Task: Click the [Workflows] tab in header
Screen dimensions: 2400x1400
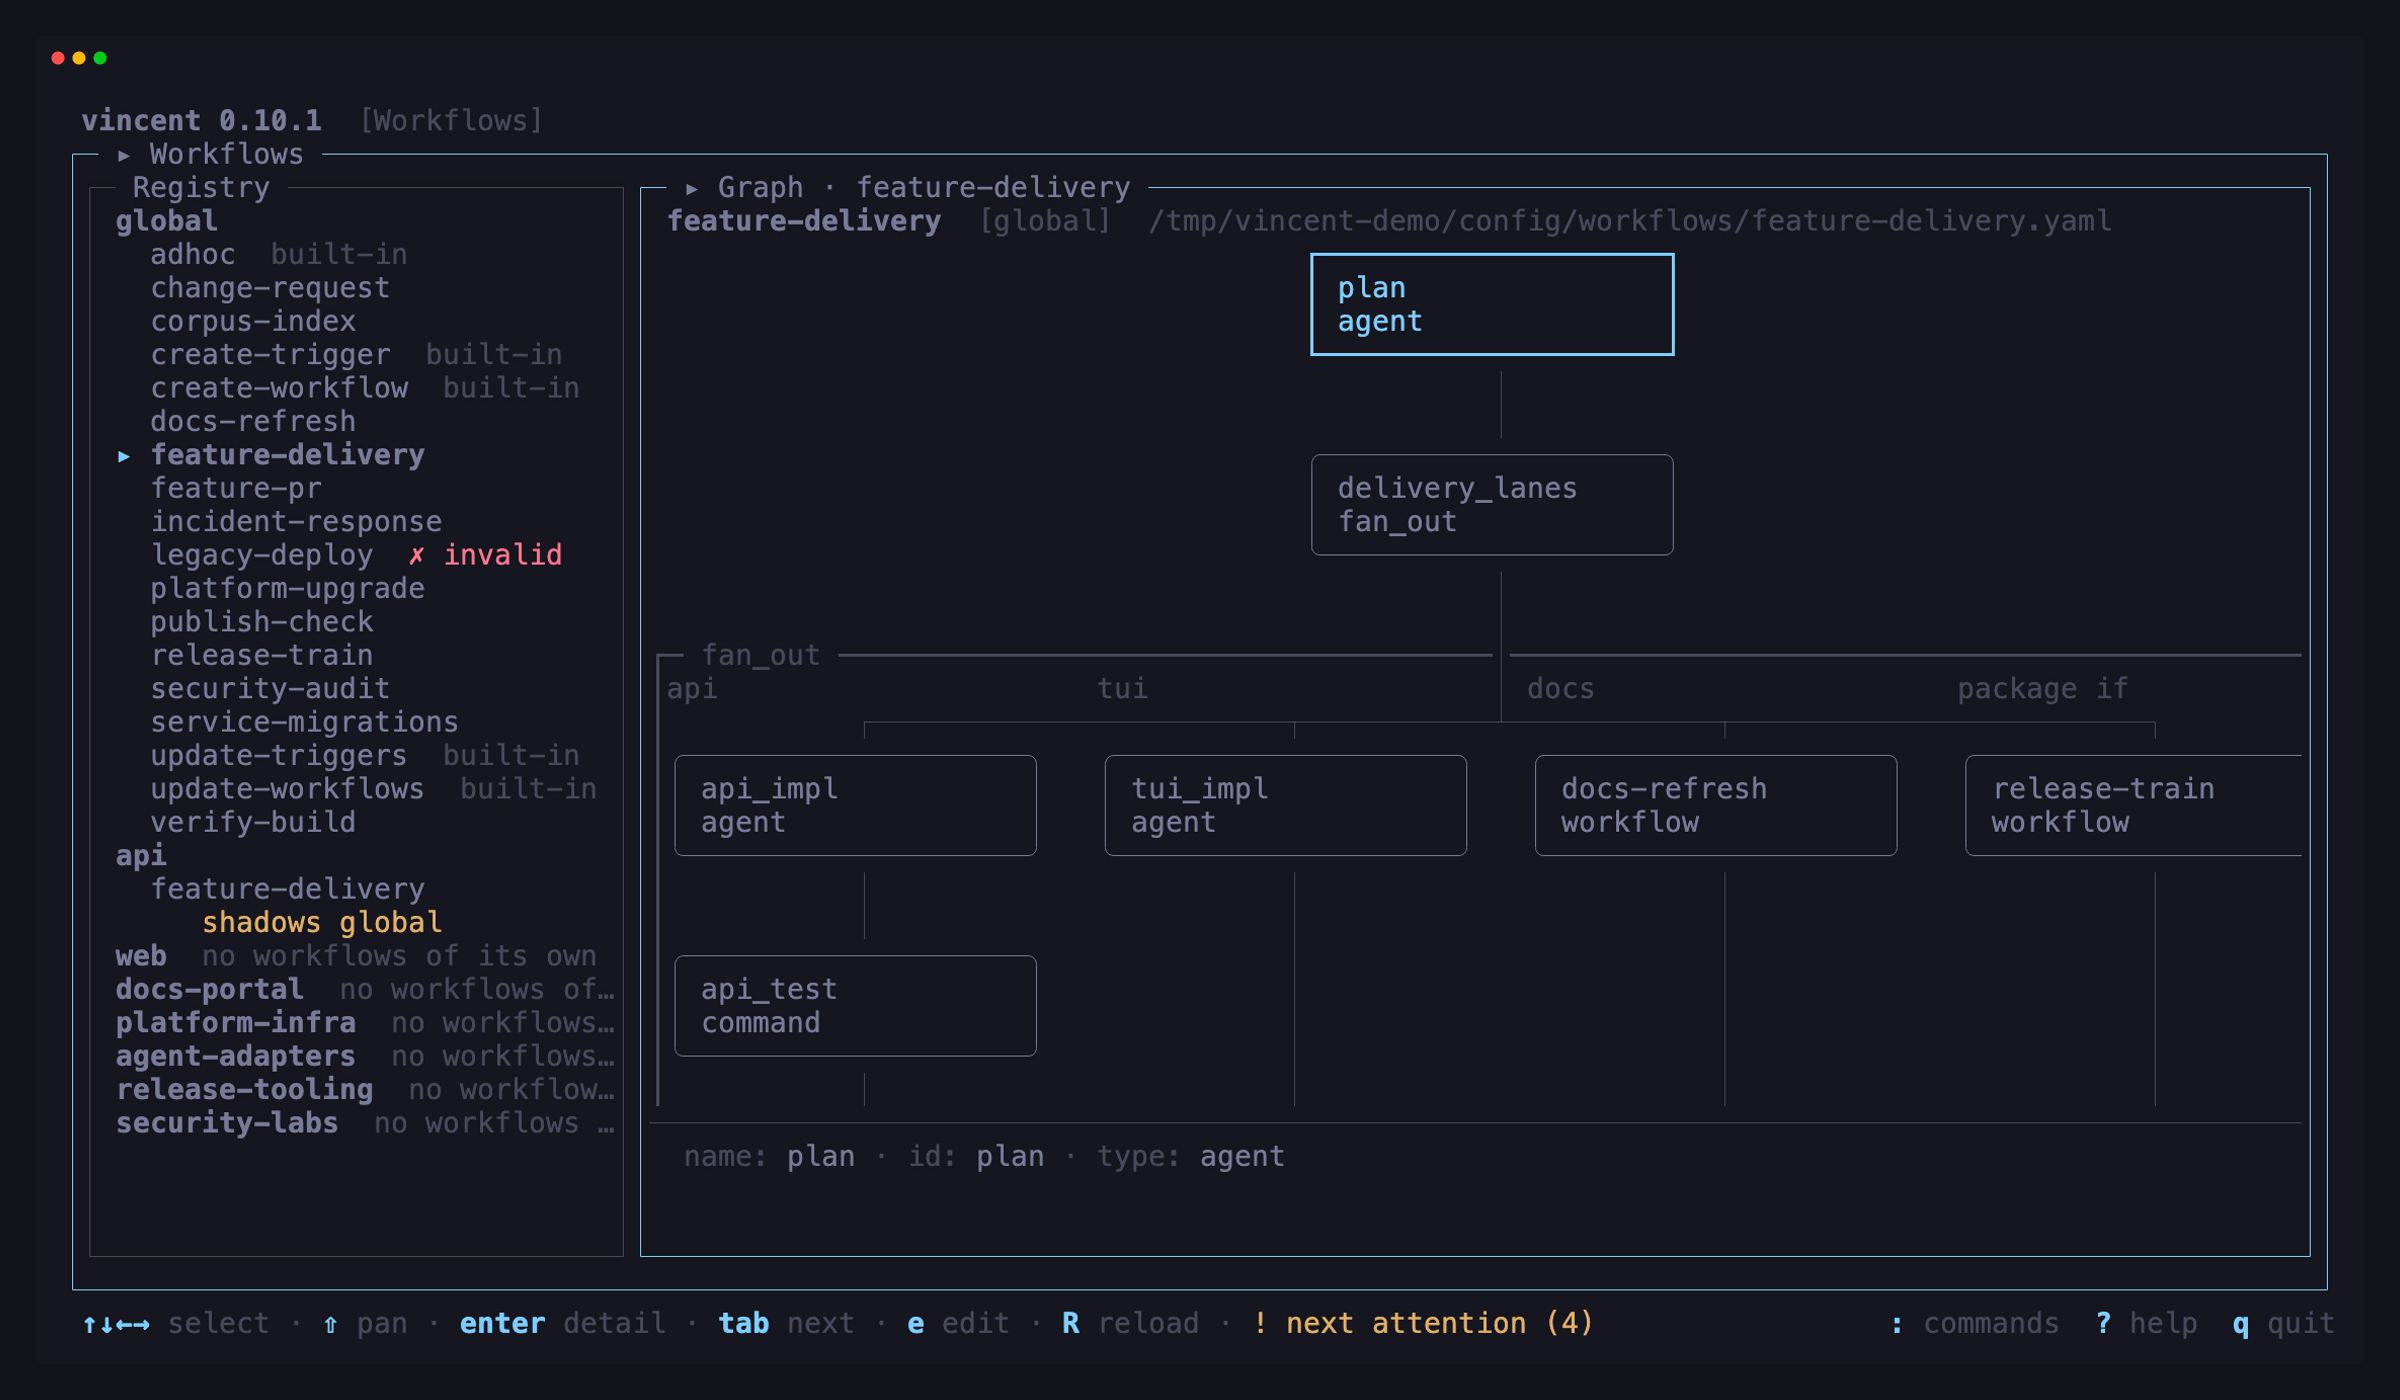Action: tap(451, 121)
